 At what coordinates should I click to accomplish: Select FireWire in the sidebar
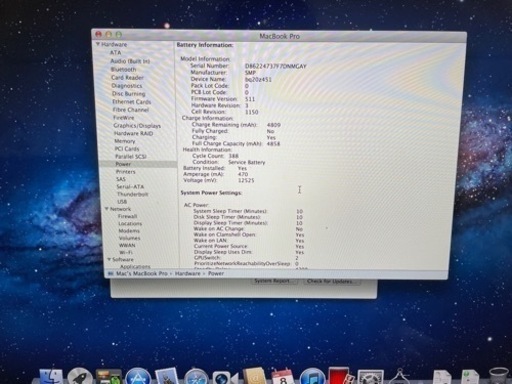tap(123, 118)
